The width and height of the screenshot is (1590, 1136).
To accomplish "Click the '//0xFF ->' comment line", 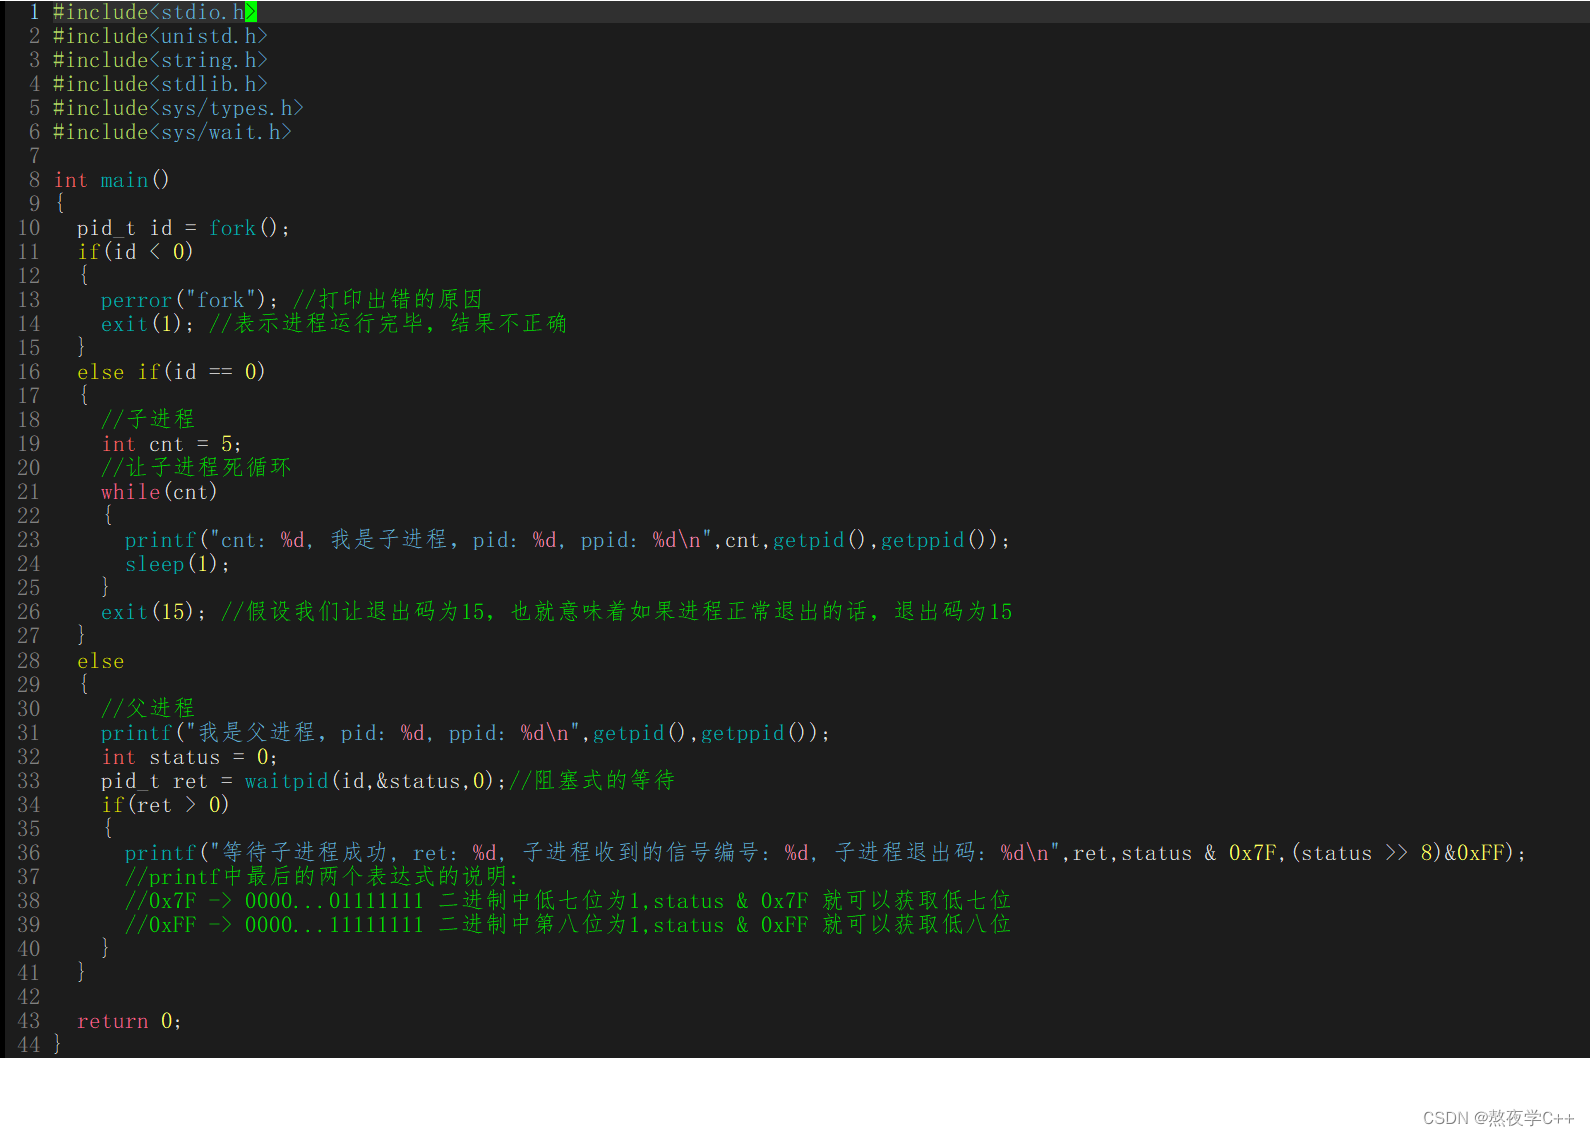I will point(567,924).
